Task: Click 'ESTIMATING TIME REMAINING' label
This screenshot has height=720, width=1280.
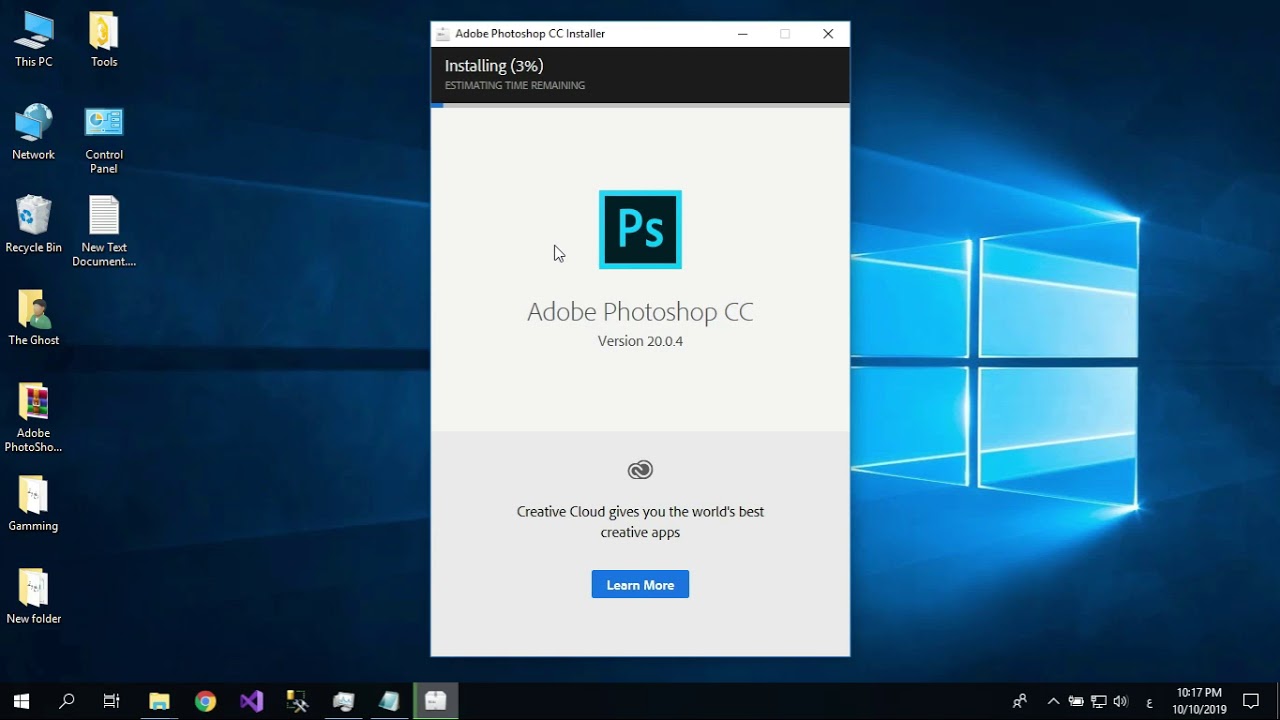Action: point(515,86)
